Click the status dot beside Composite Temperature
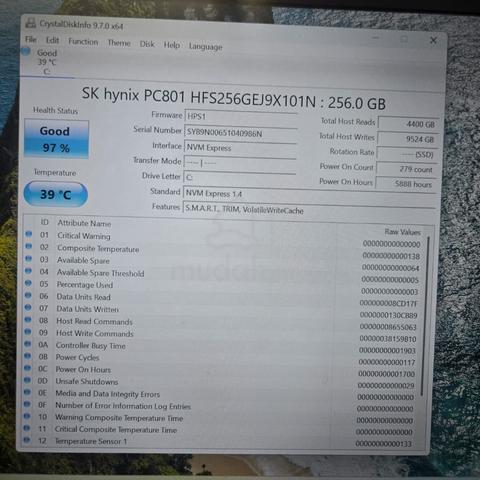The image size is (480, 480). [29, 246]
